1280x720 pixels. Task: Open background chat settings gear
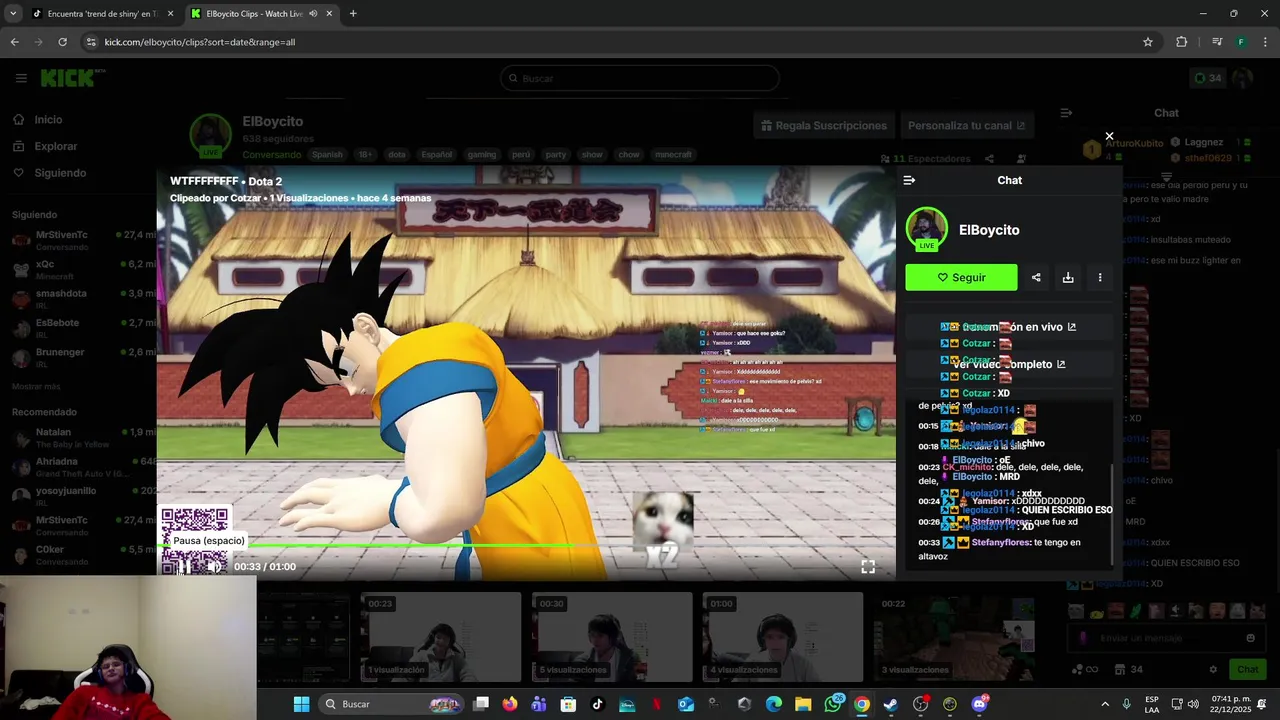(x=1213, y=669)
